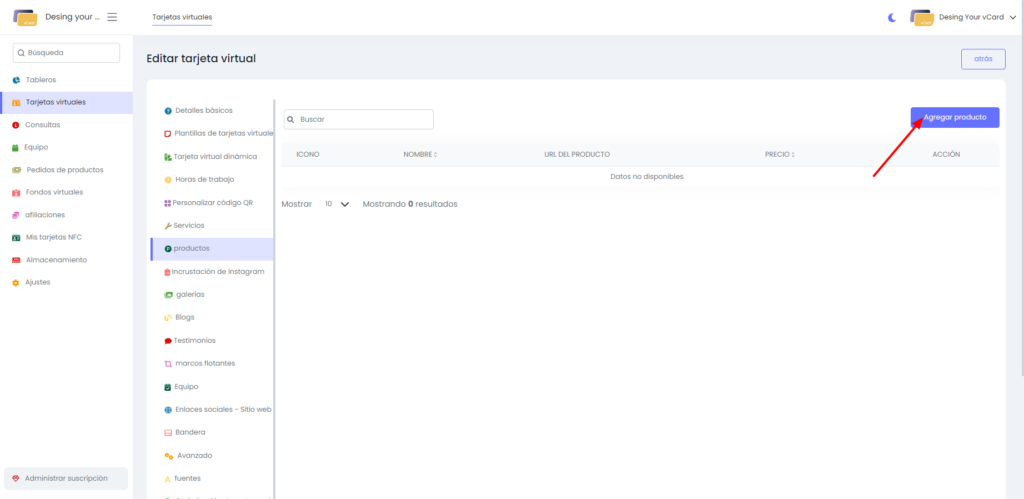This screenshot has width=1024, height=499.
Task: Click the Ajustes gear icon
Action: pos(16,282)
